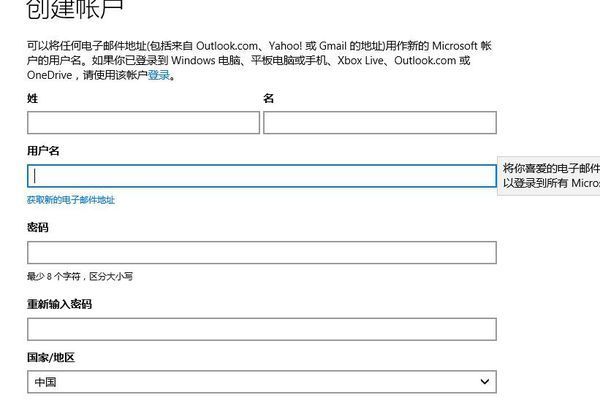Click the 密码 label text
This screenshot has height=403, width=600.
click(38, 227)
